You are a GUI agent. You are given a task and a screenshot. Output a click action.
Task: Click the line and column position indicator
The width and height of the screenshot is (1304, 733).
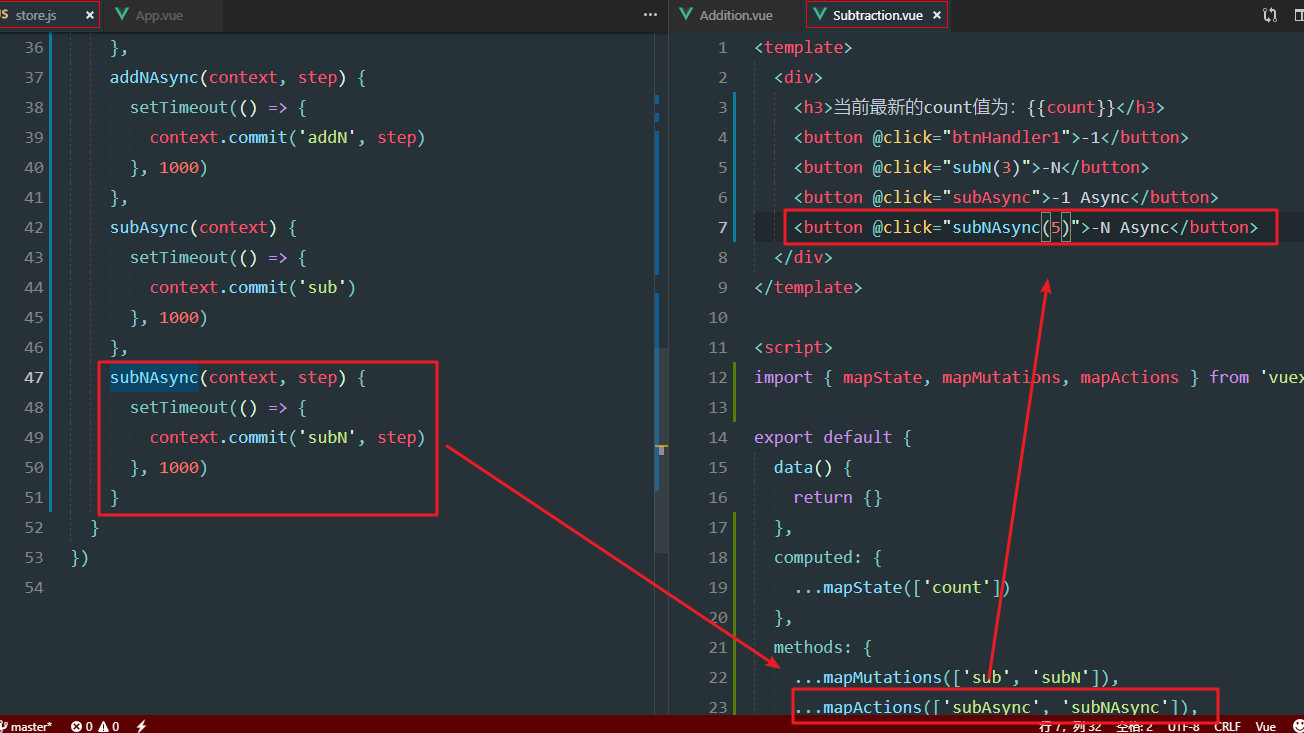pyautogui.click(x=1071, y=726)
